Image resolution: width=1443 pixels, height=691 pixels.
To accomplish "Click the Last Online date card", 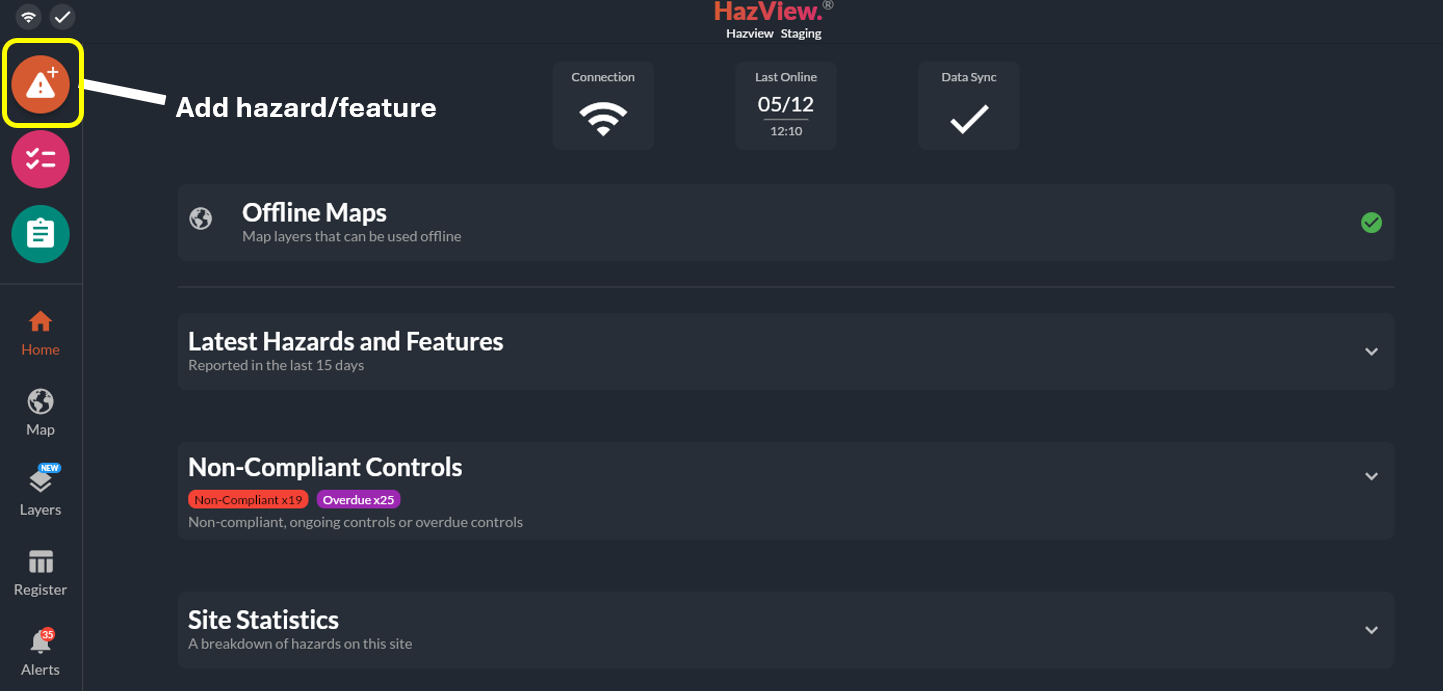I will pos(786,106).
